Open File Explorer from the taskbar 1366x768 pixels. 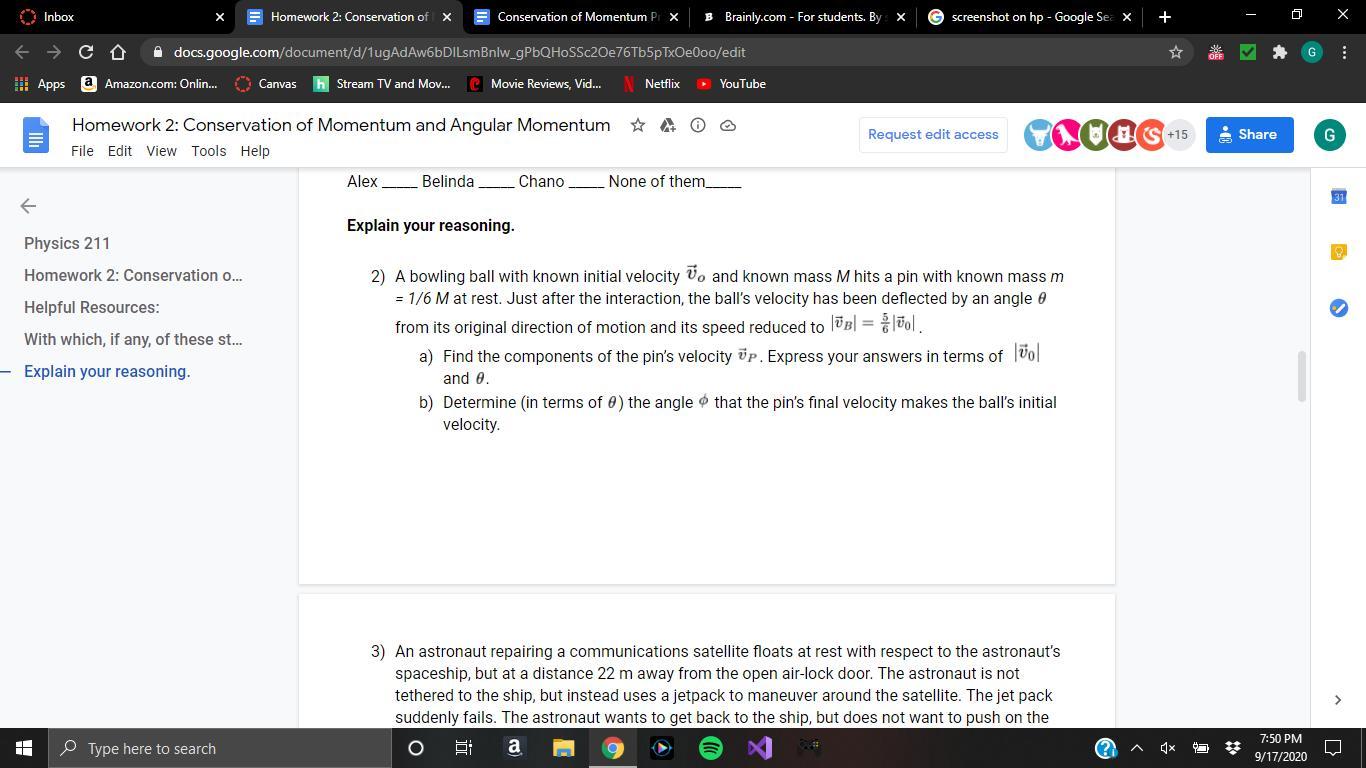(x=564, y=748)
